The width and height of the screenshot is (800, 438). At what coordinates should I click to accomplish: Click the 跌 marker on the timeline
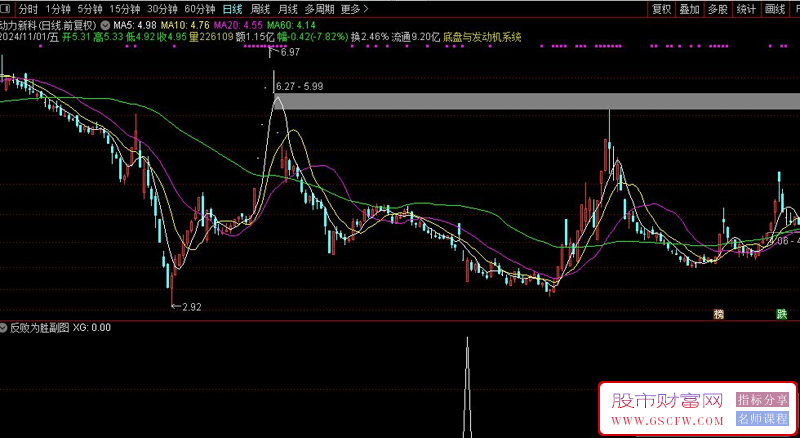click(782, 314)
